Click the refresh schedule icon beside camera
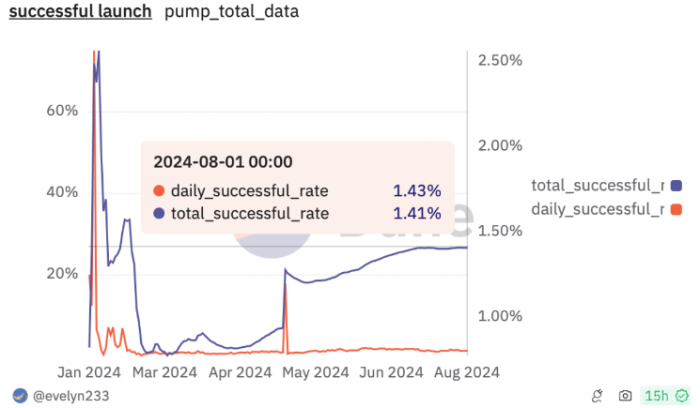This screenshot has height=408, width=700. (x=597, y=396)
